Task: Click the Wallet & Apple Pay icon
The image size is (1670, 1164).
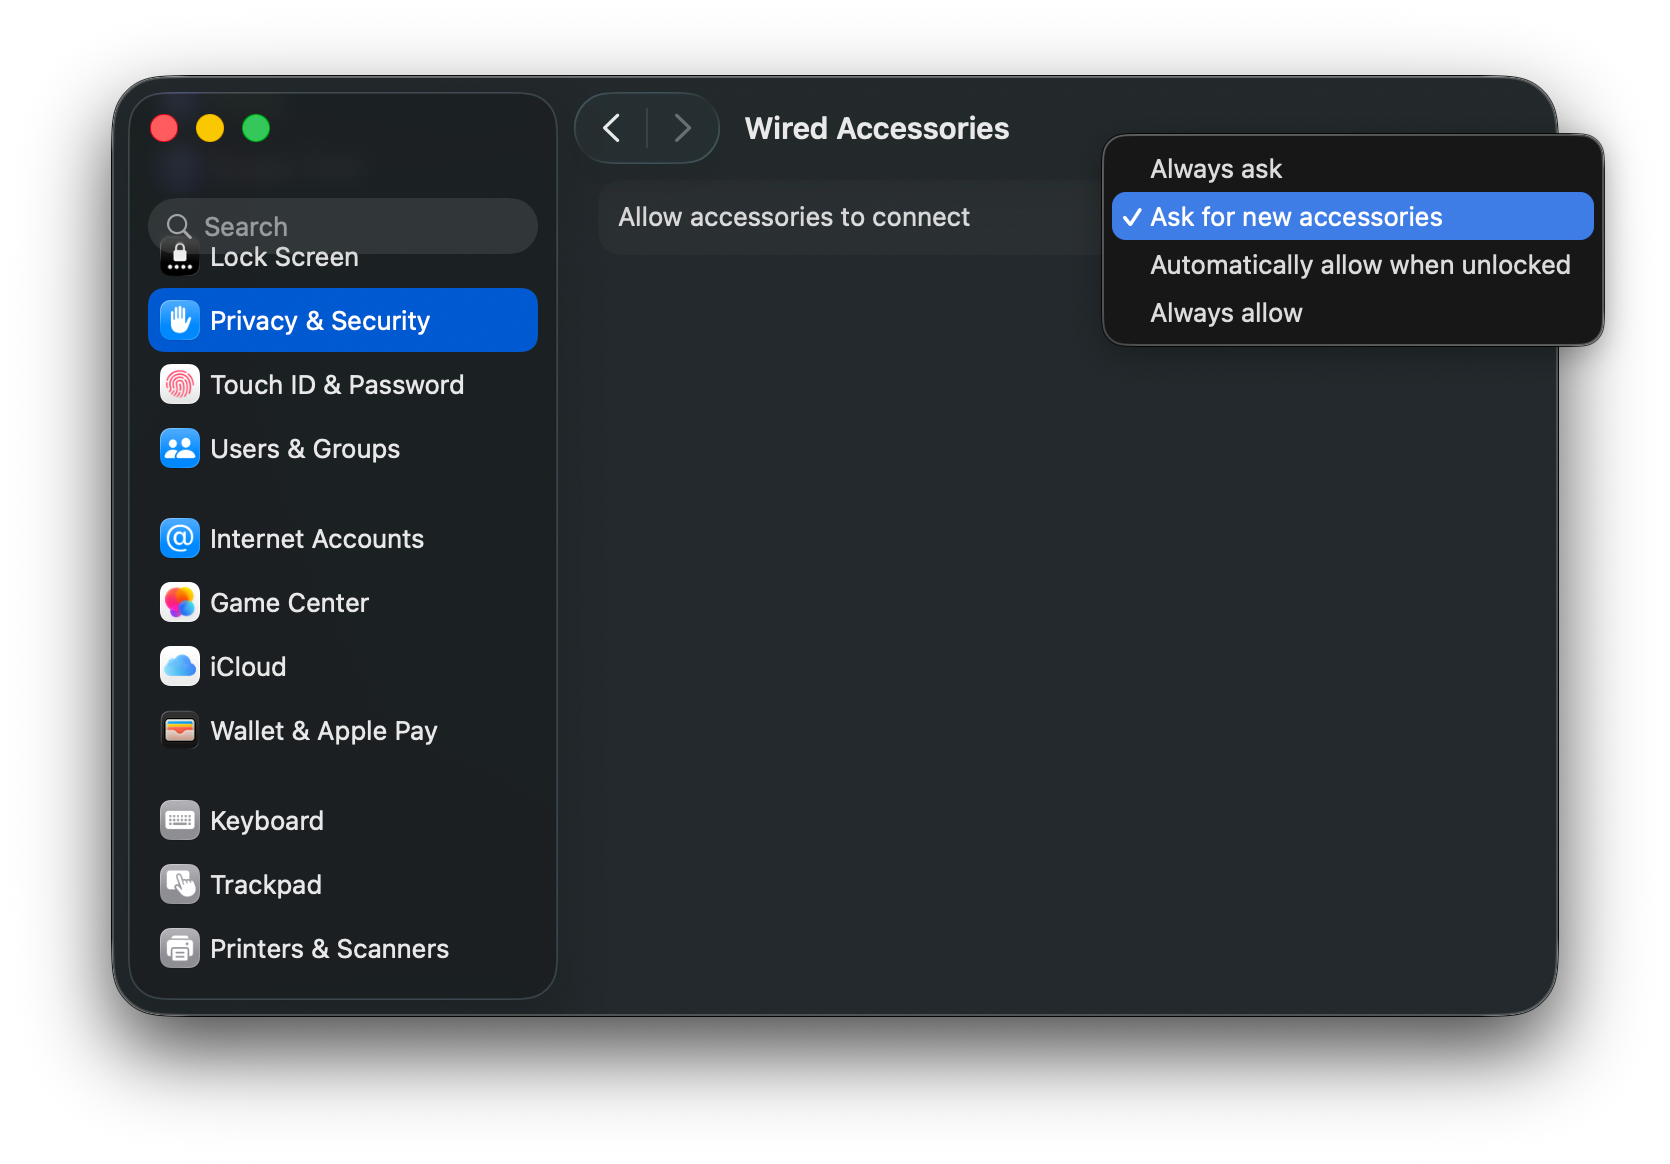Action: tap(180, 731)
